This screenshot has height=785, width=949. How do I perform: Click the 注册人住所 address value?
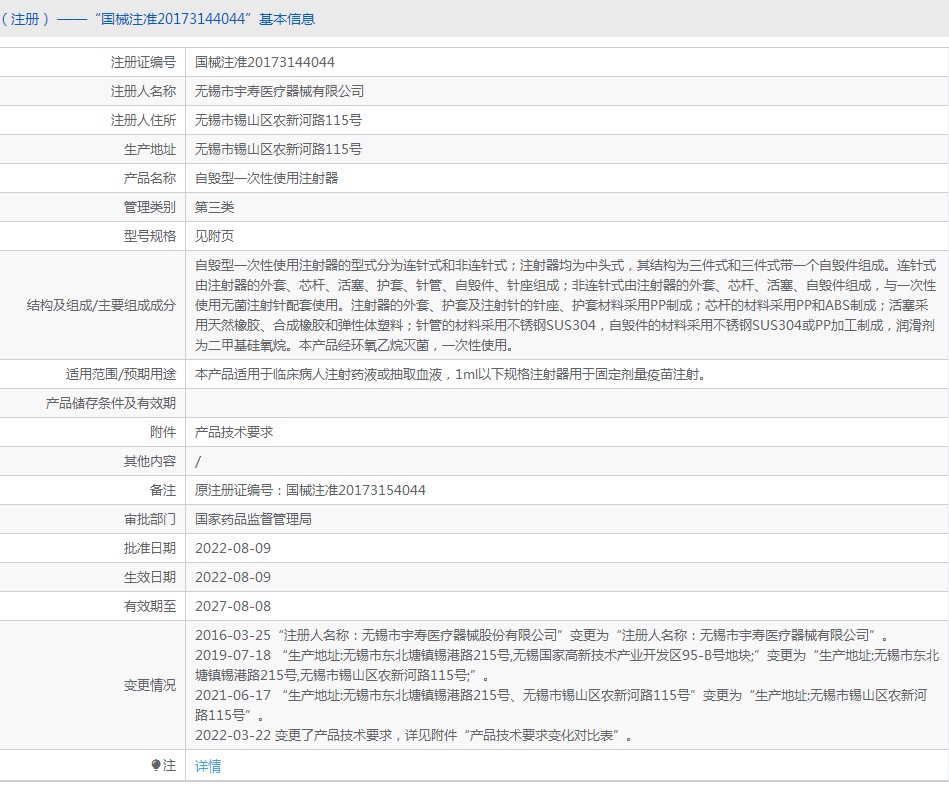click(x=278, y=120)
